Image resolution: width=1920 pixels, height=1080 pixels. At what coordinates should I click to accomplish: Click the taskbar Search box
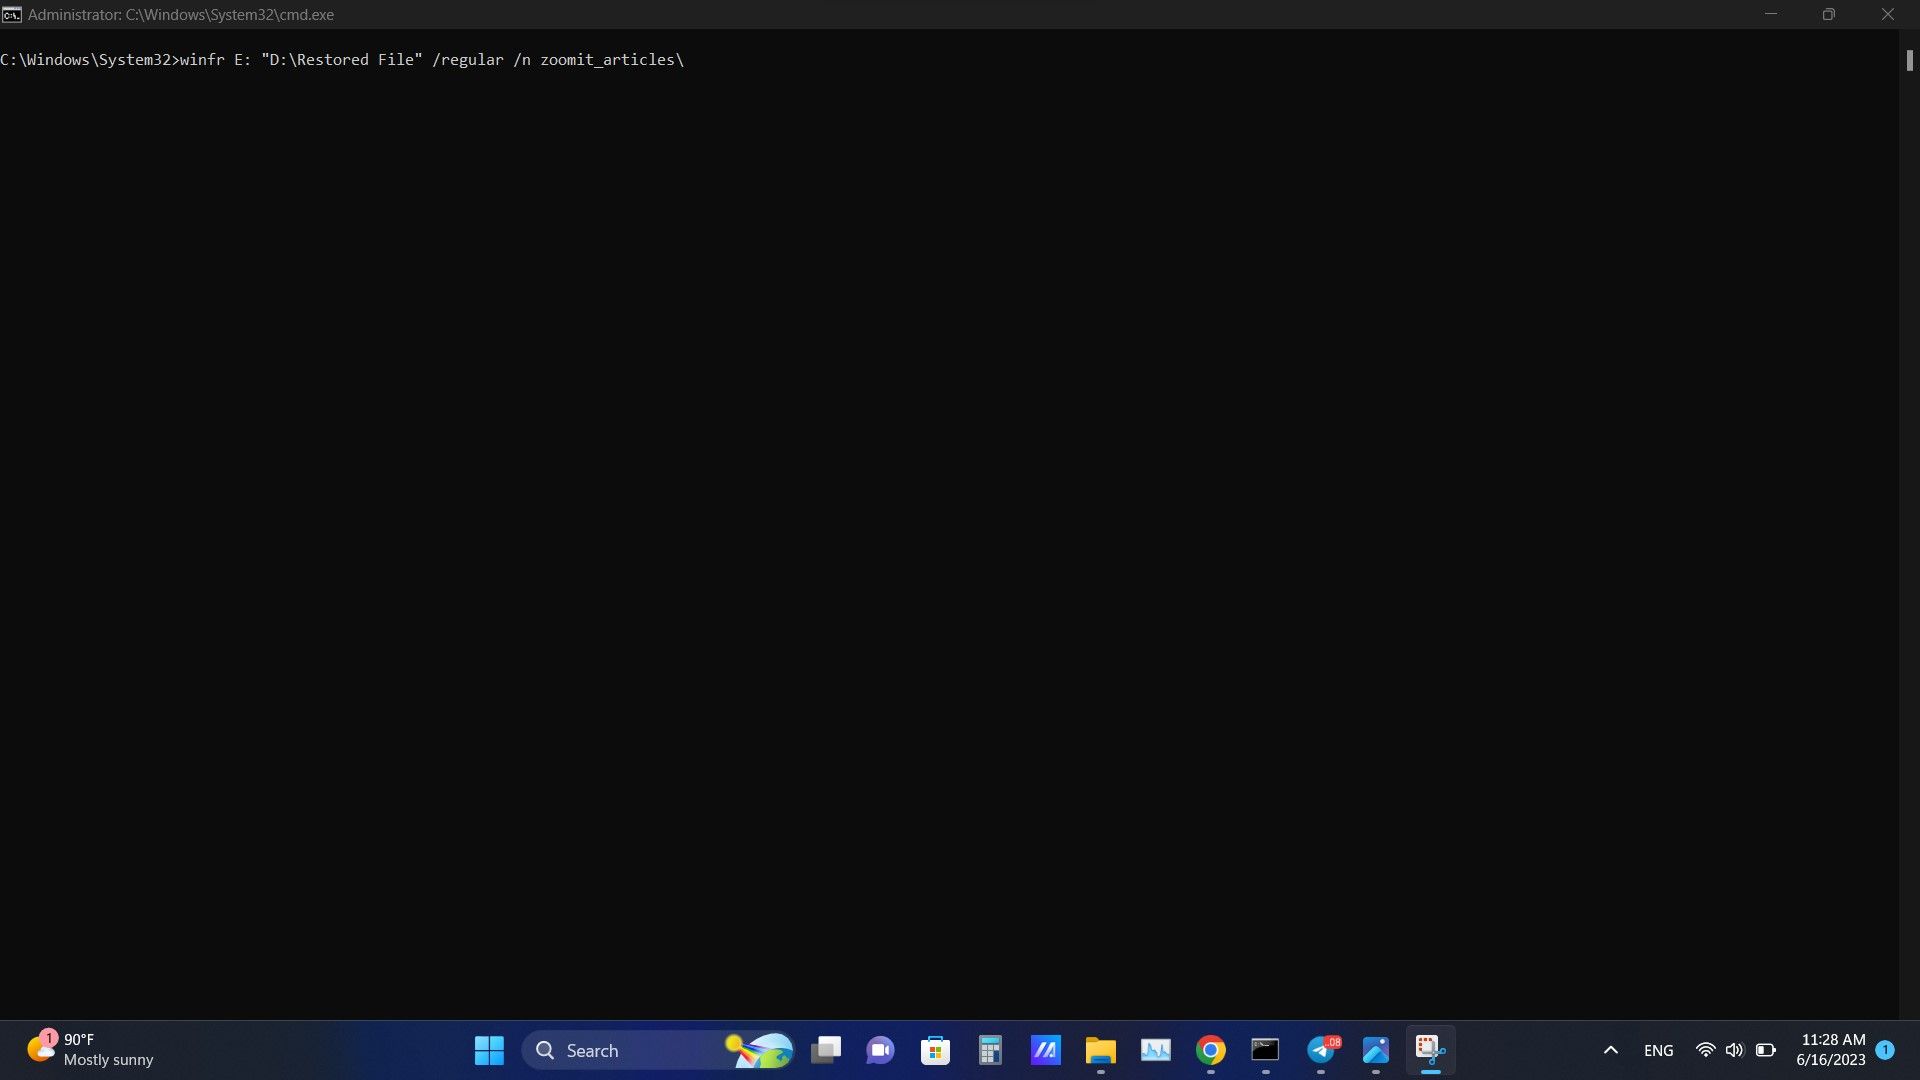[659, 1050]
